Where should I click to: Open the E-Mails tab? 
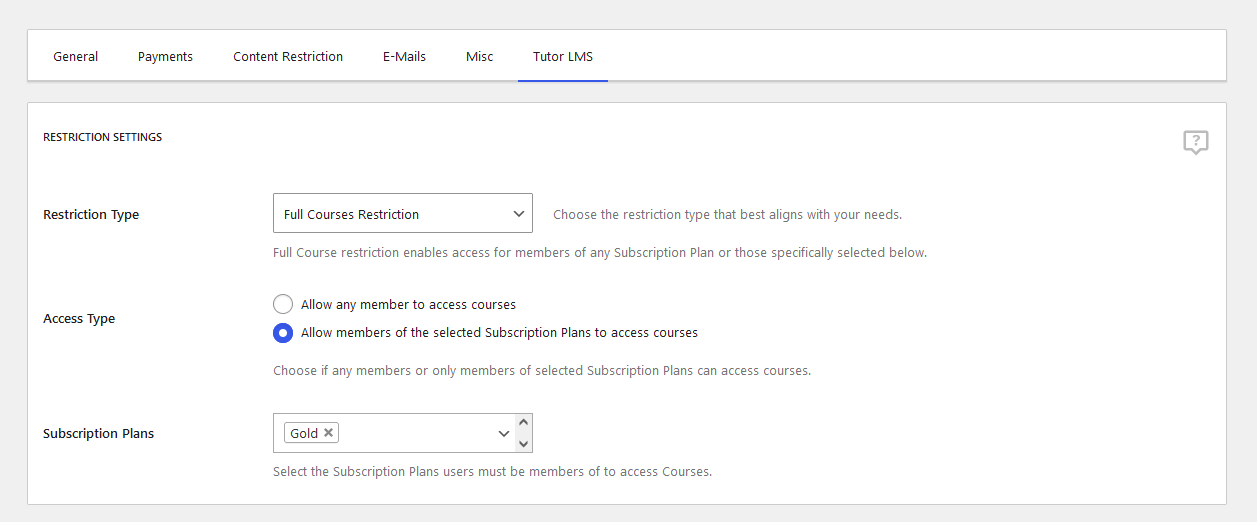[x=404, y=56]
